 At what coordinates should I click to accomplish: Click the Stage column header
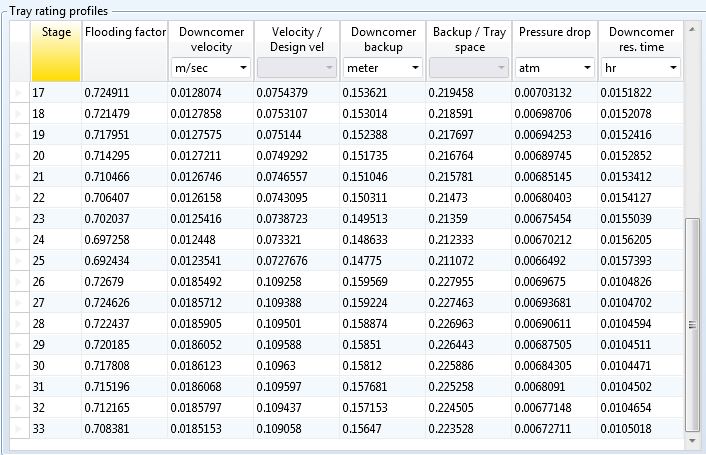(56, 40)
